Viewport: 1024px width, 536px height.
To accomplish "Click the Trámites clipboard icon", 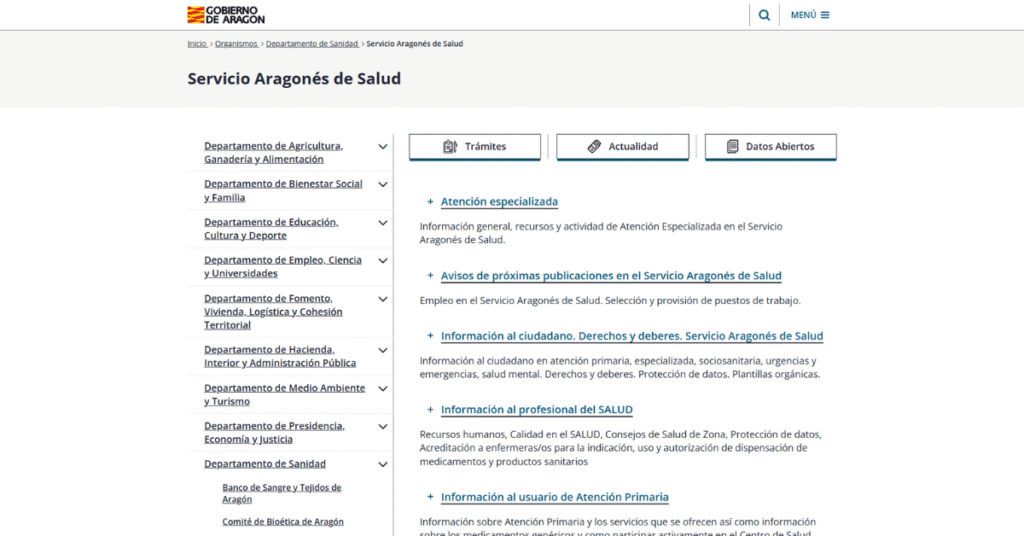I will point(450,147).
